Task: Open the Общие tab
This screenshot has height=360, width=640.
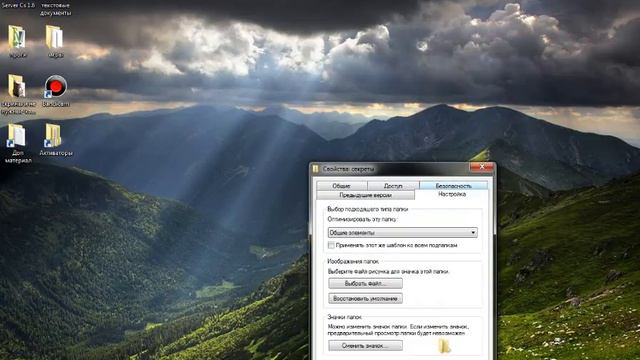Action: click(x=342, y=186)
